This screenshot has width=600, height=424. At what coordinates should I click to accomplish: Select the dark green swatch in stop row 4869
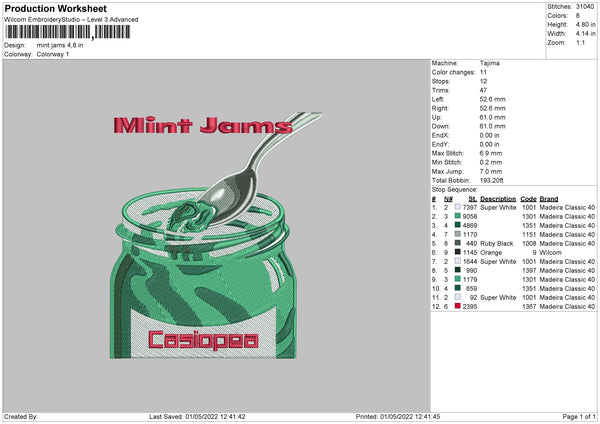(x=458, y=225)
